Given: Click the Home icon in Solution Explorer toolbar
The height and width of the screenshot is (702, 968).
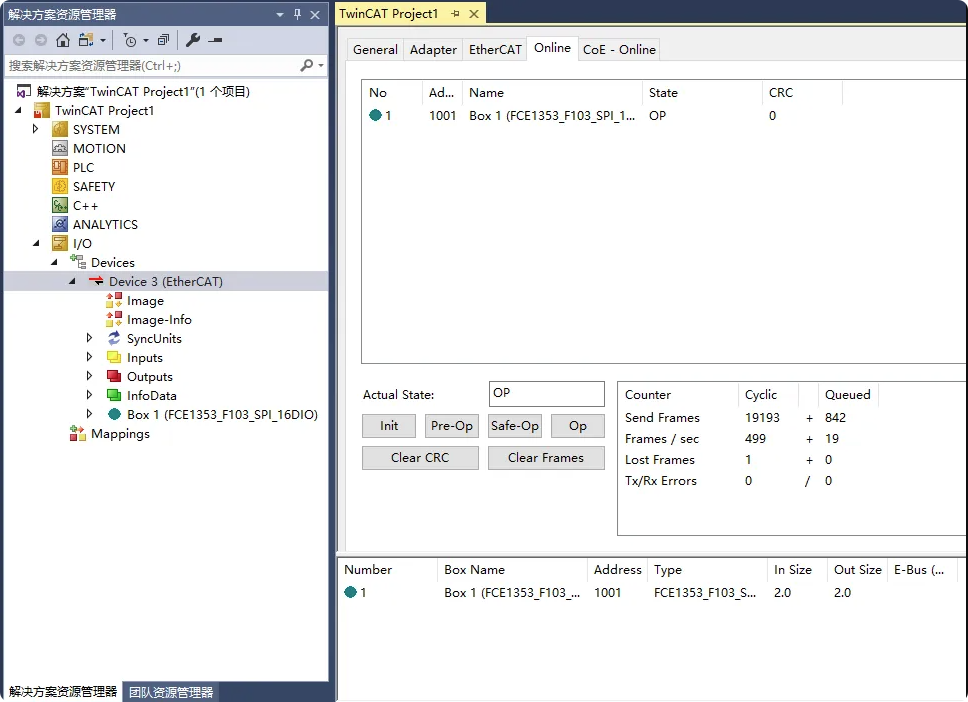Looking at the screenshot, I should click(63, 40).
